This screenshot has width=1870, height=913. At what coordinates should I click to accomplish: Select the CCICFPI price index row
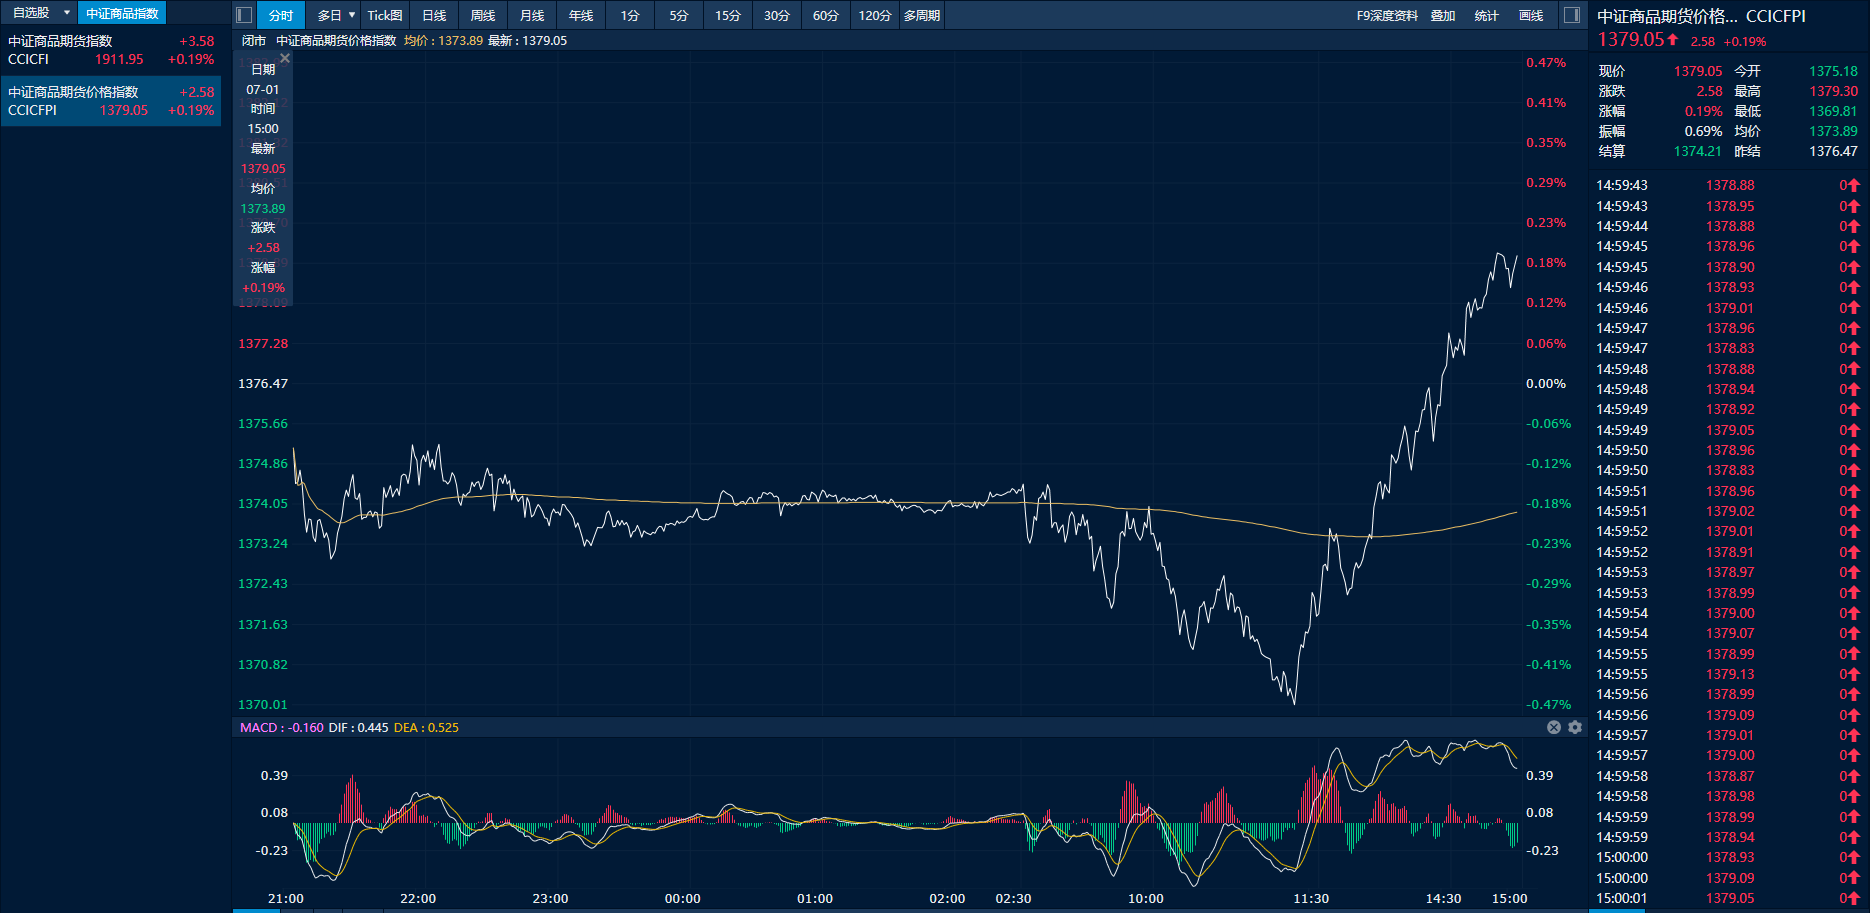(x=110, y=101)
